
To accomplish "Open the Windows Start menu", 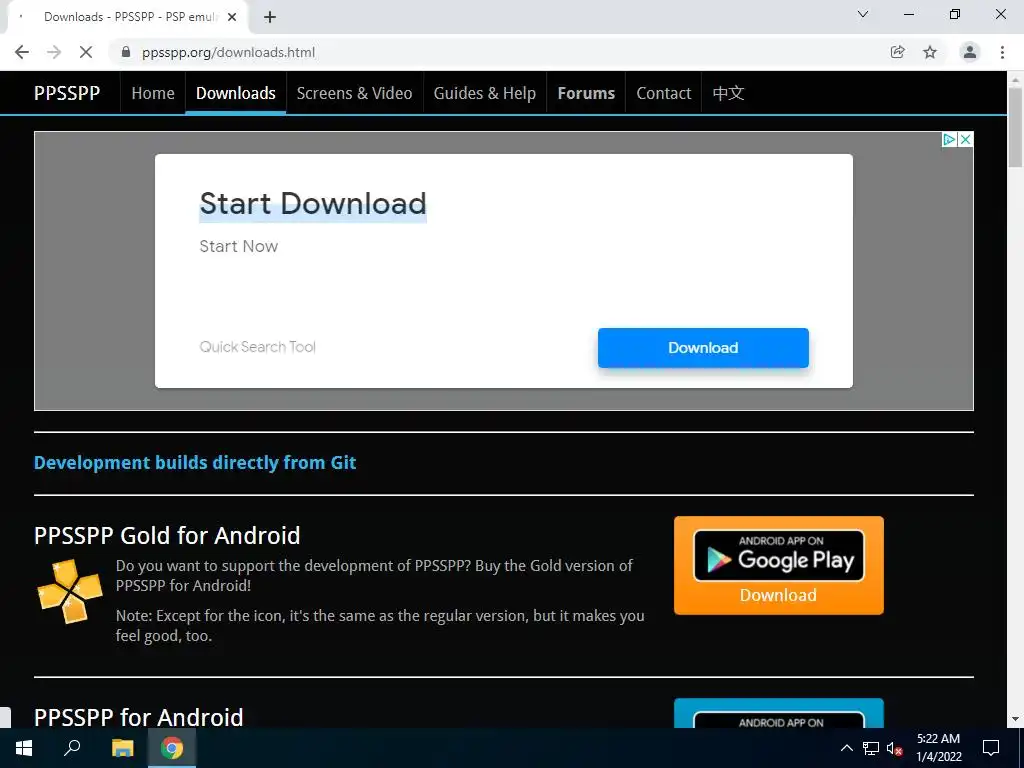I will (24, 748).
